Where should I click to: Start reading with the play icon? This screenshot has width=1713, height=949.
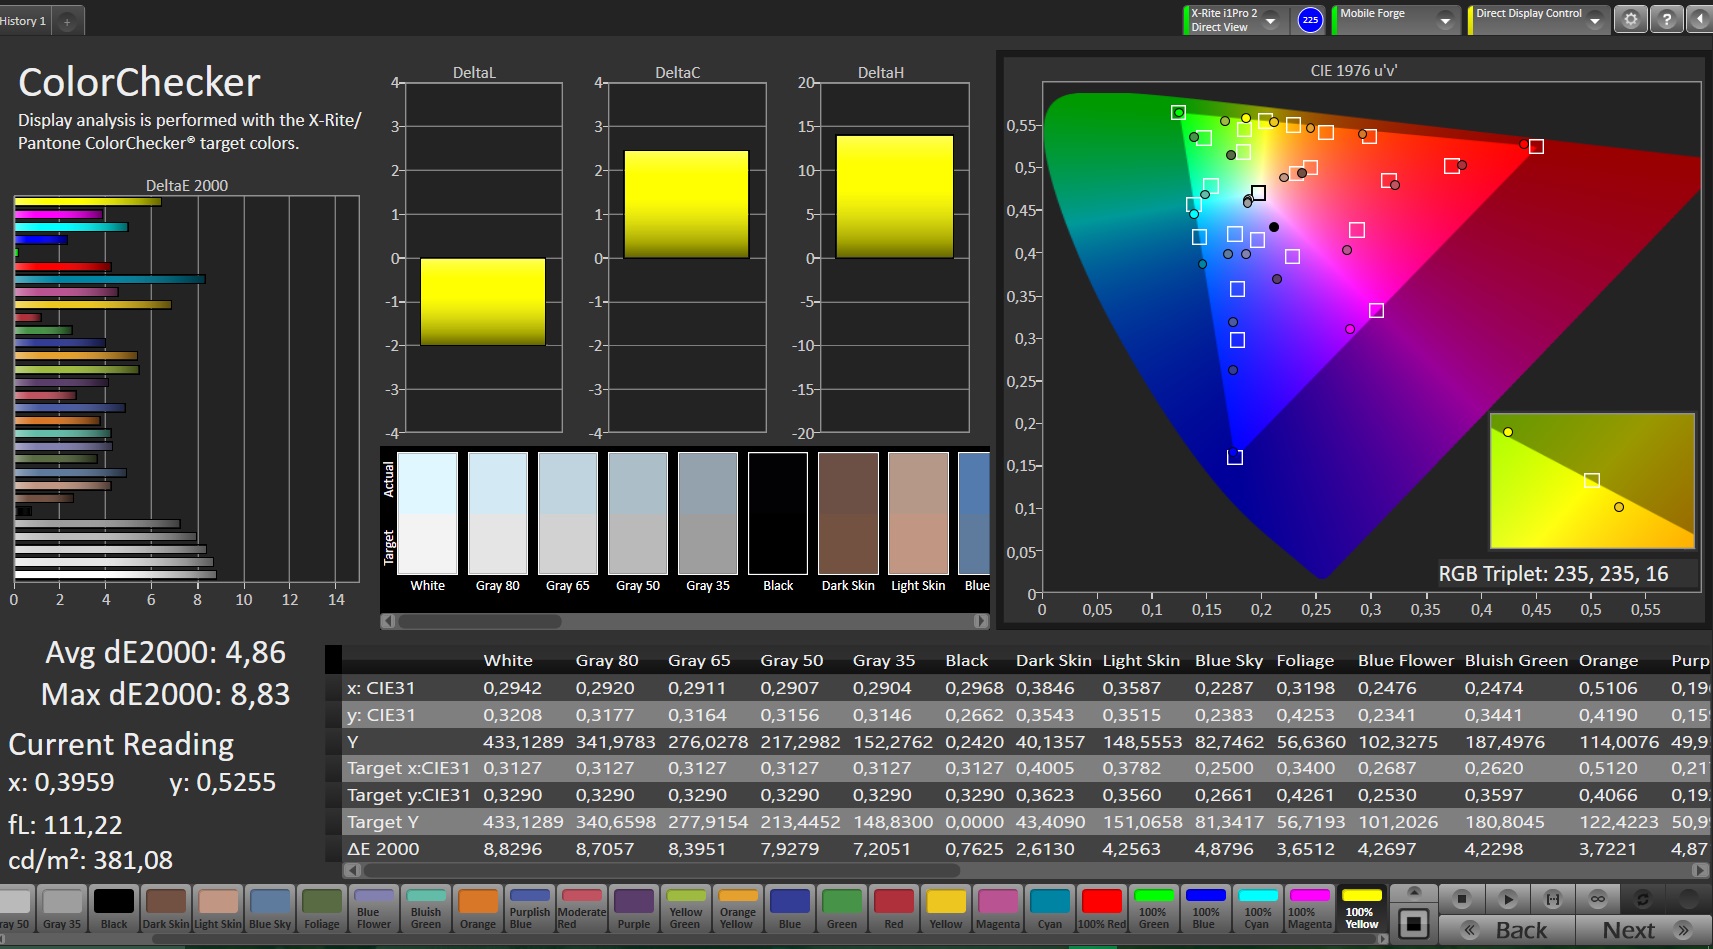[1508, 899]
